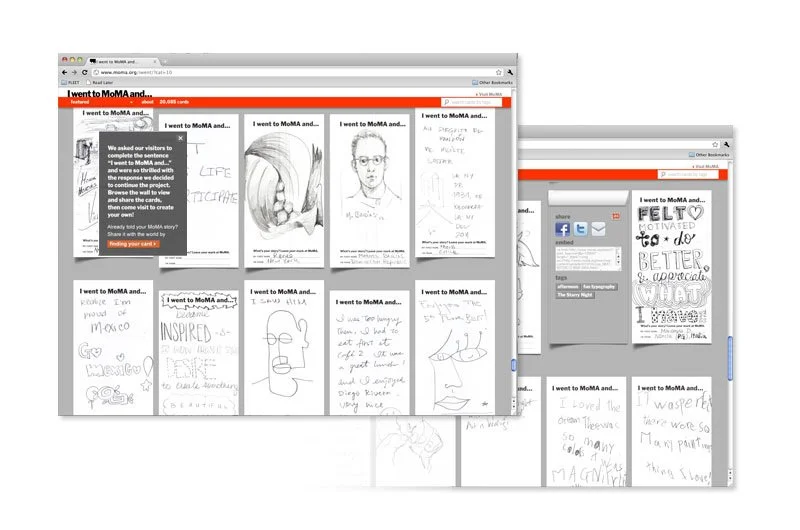Viewport: 800px width, 530px height.
Task: Focus the search cards field in back window
Action: [688, 174]
